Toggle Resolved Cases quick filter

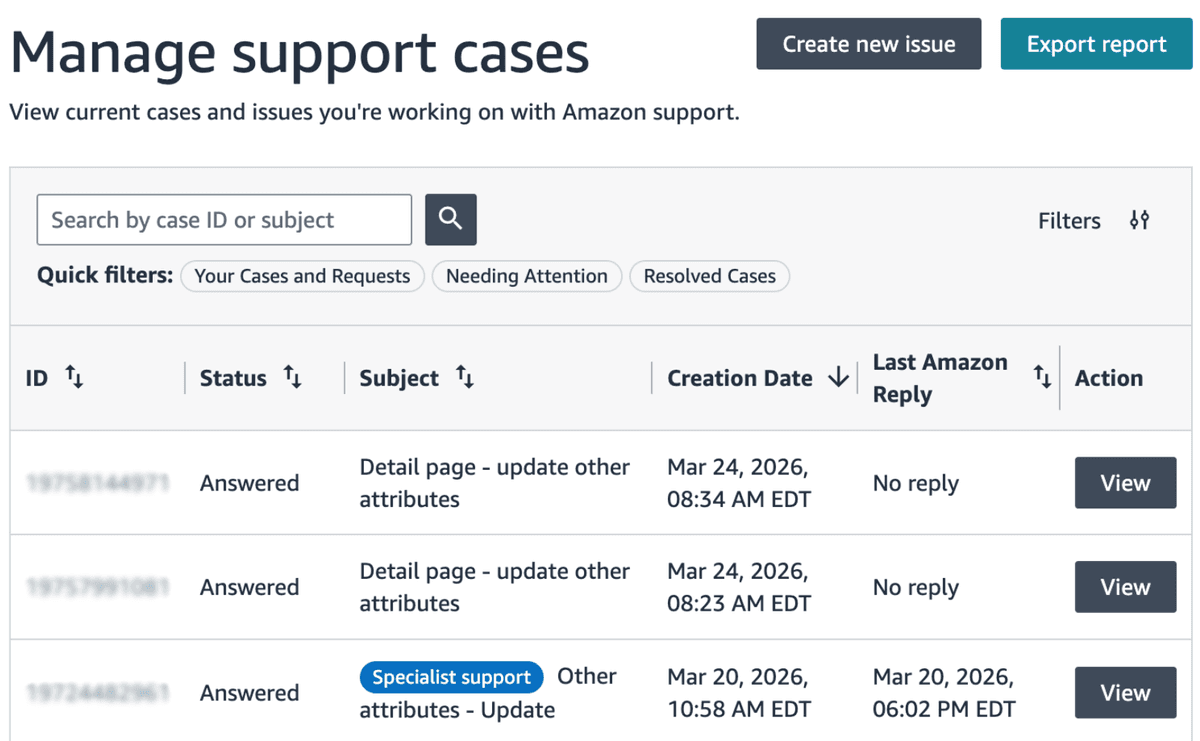pos(710,276)
